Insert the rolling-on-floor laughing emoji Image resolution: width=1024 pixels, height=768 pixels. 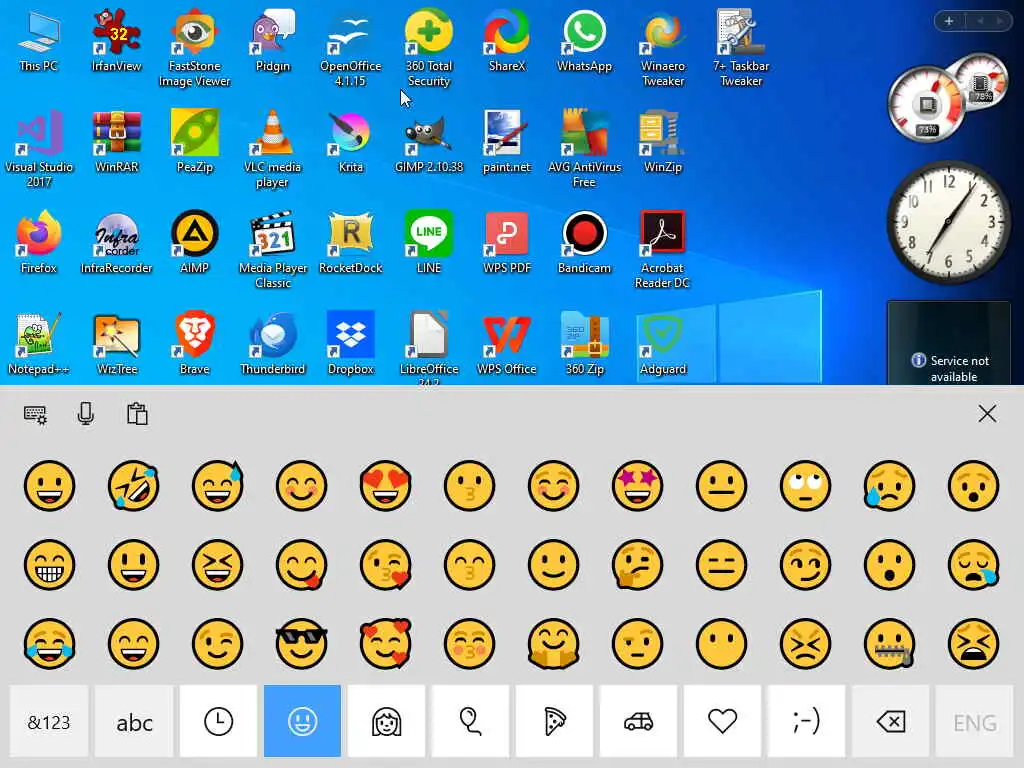click(x=133, y=486)
